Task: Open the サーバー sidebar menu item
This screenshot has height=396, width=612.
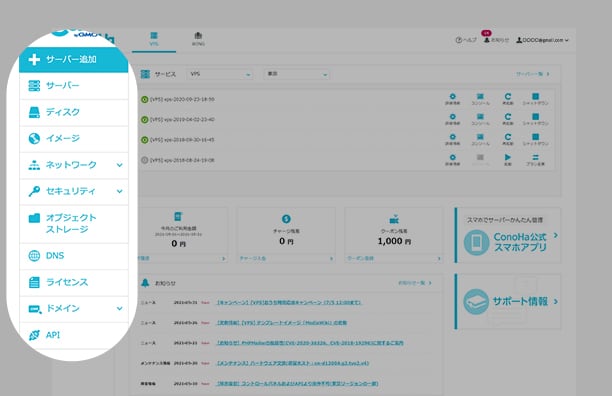Action: (73, 86)
